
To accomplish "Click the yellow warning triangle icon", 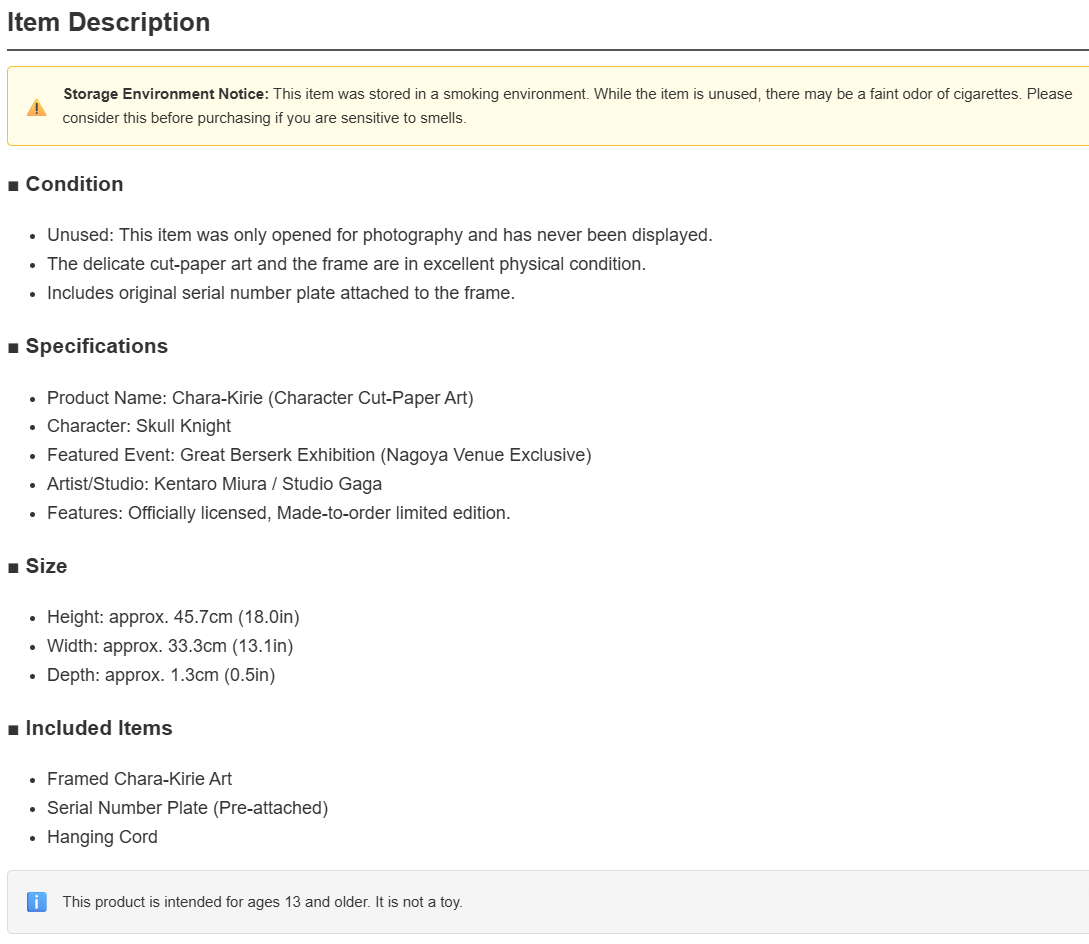I will pos(36,108).
